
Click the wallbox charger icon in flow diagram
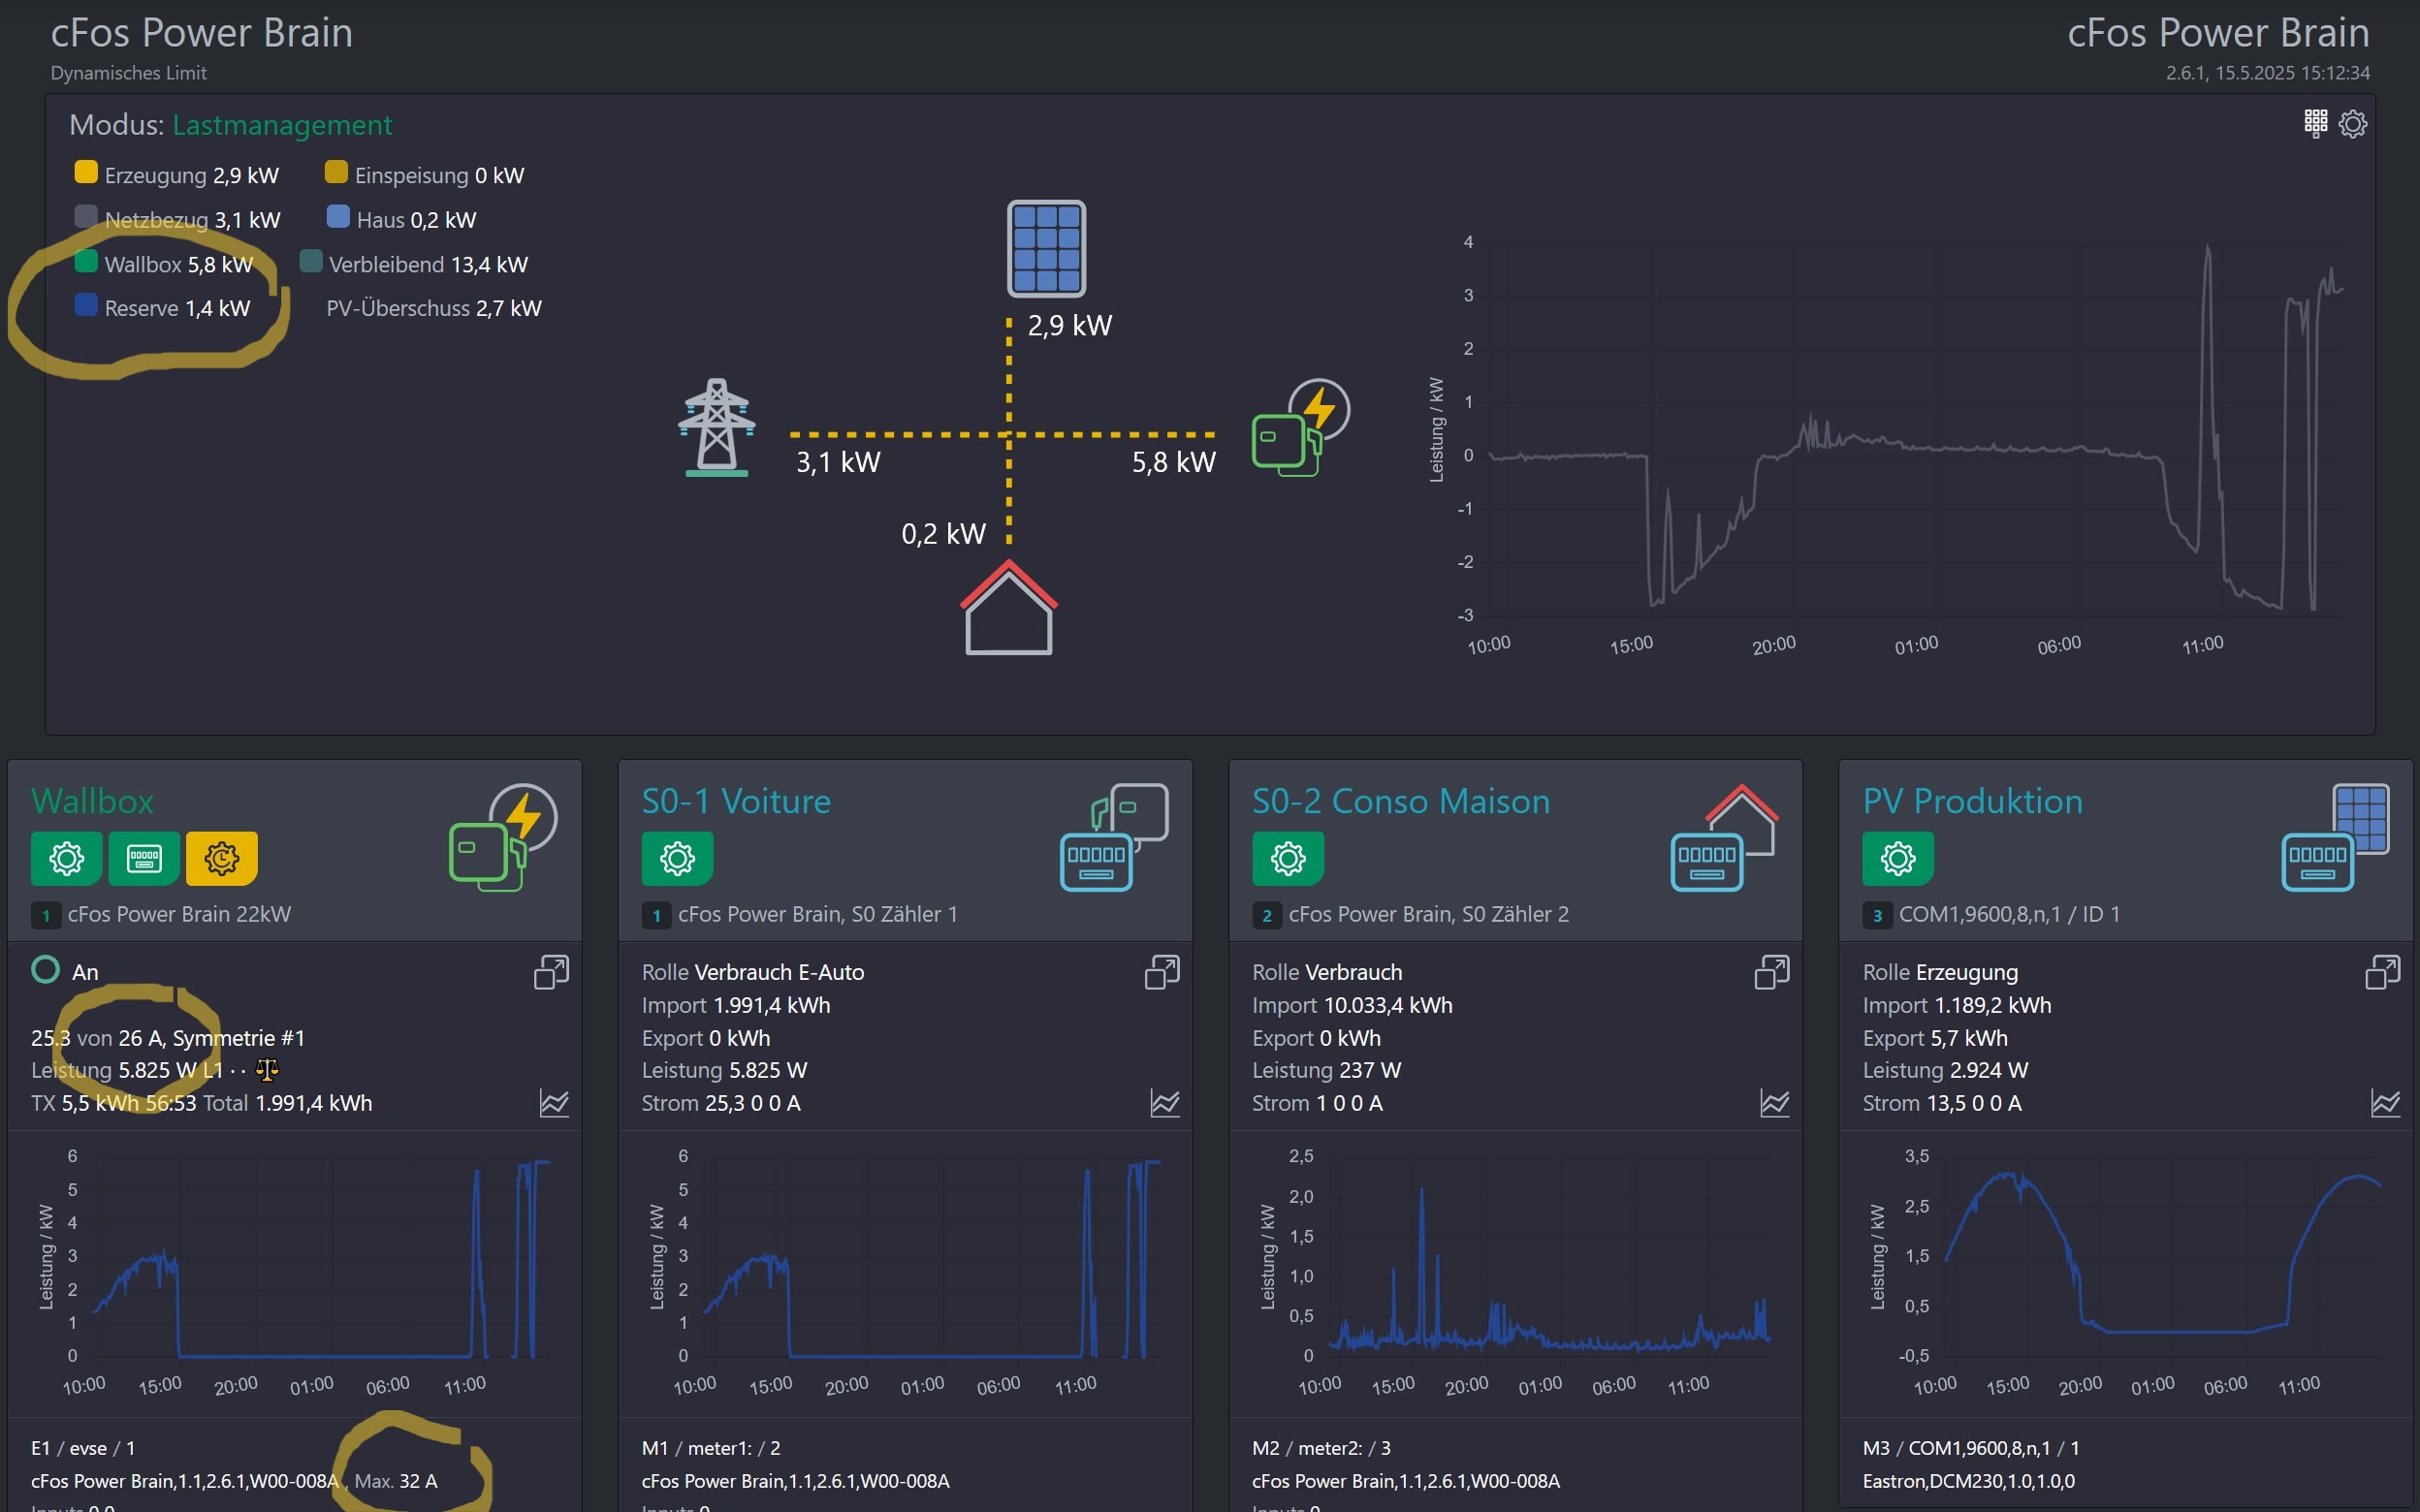click(1300, 427)
